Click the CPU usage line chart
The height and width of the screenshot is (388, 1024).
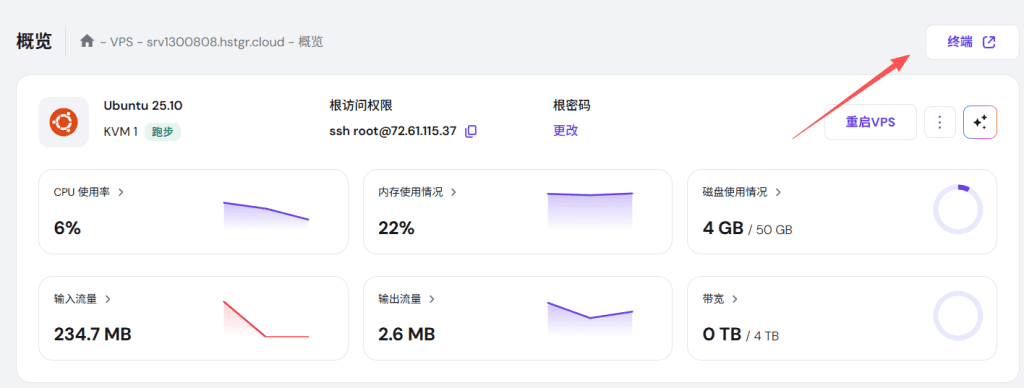266,215
